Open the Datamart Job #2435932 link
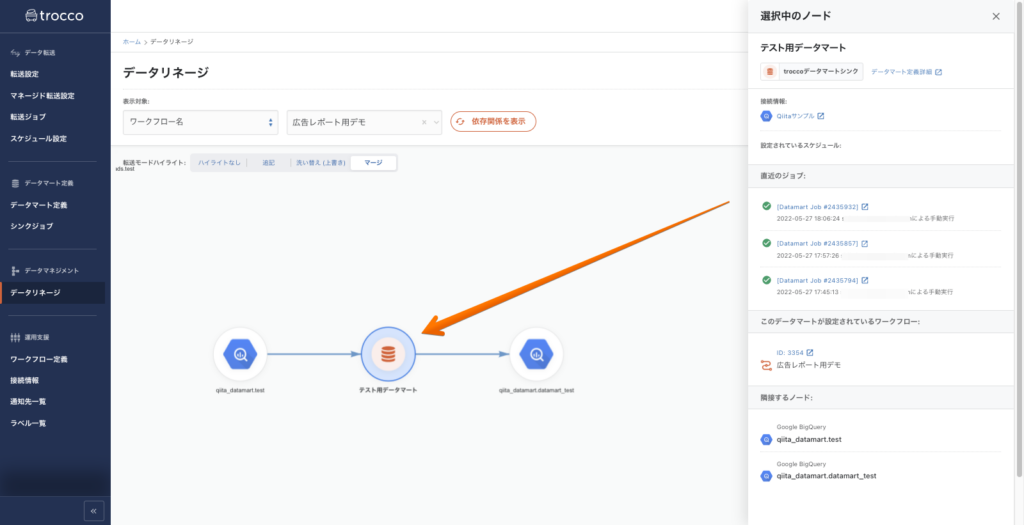This screenshot has width=1024, height=525. (817, 207)
